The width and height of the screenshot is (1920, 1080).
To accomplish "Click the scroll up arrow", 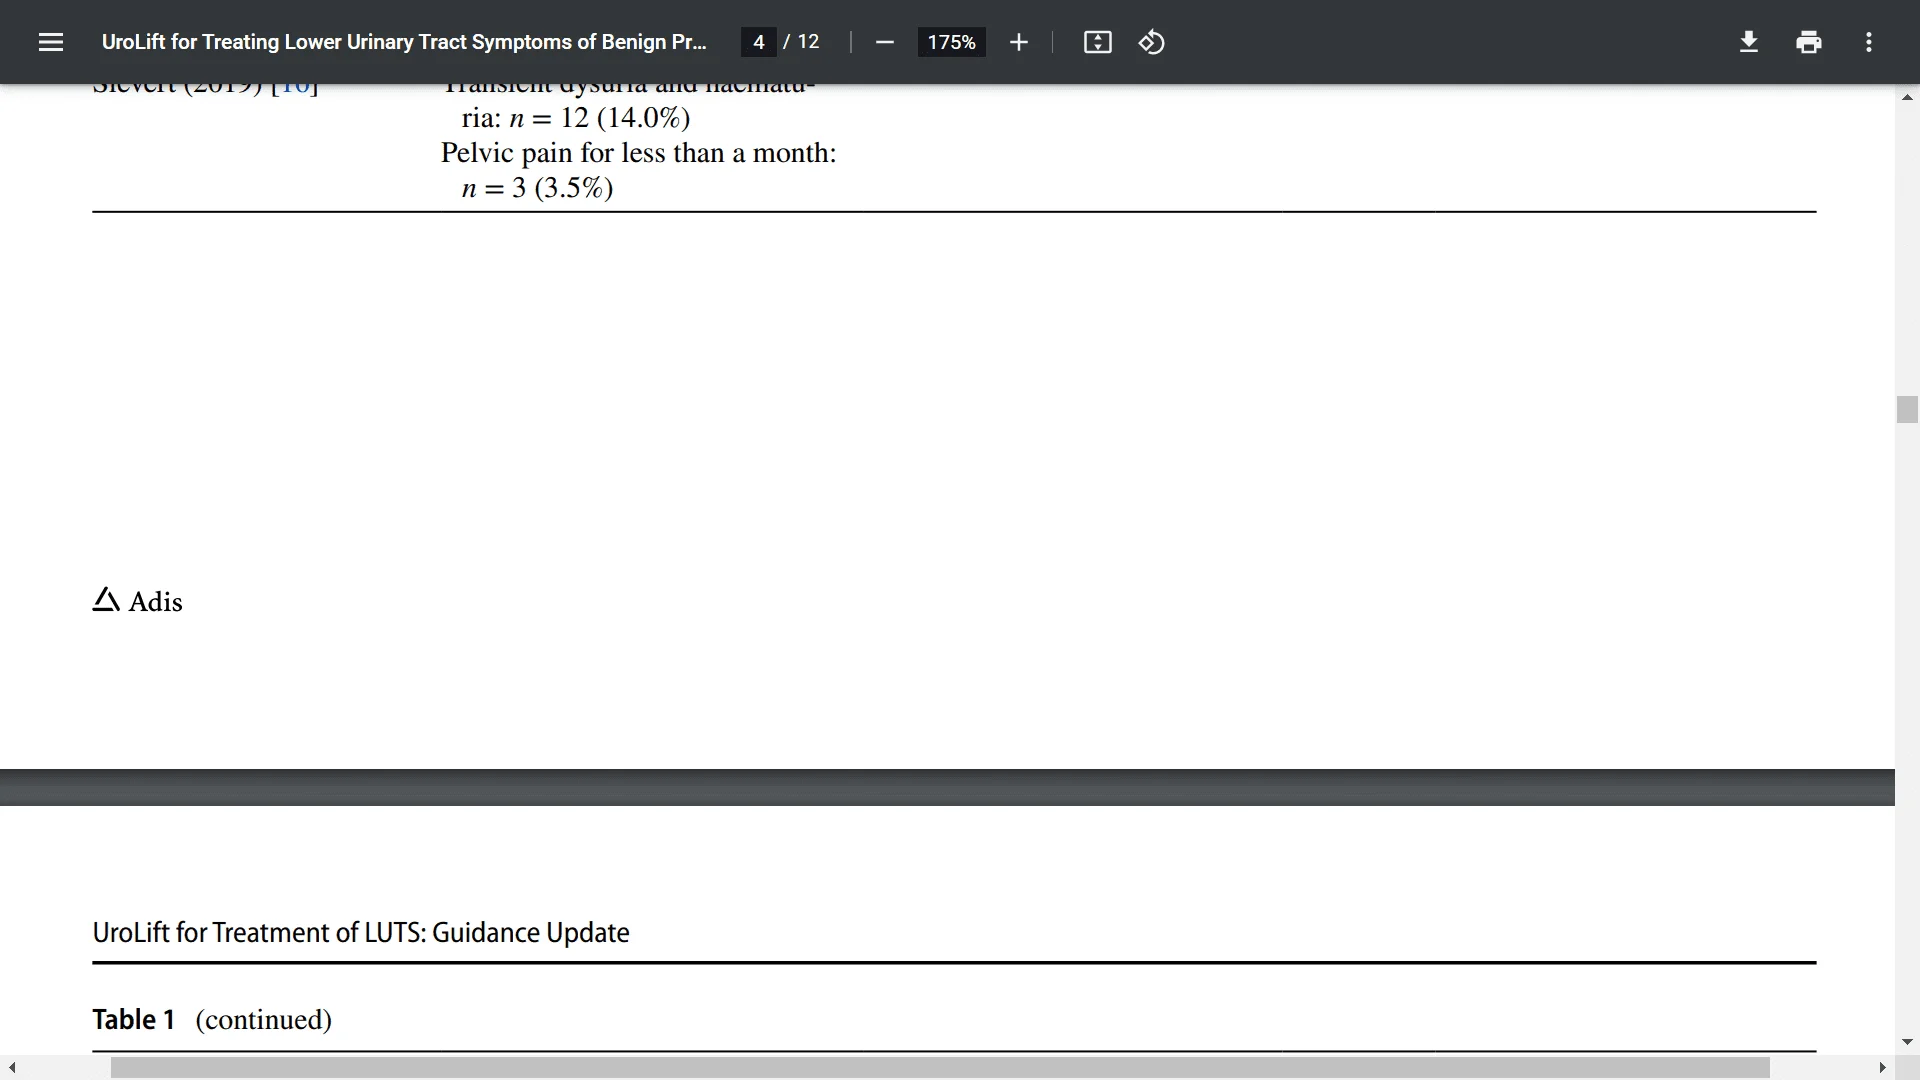I will point(1907,97).
